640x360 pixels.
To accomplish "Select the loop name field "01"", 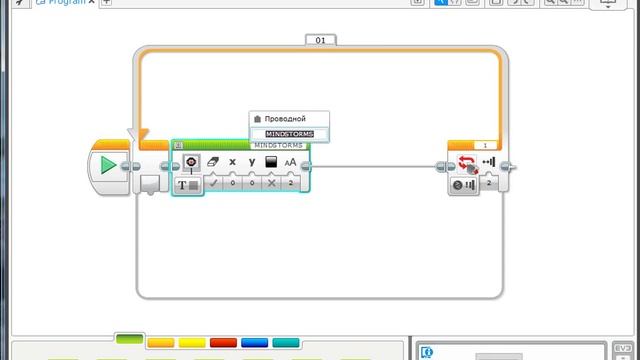I will (321, 40).
